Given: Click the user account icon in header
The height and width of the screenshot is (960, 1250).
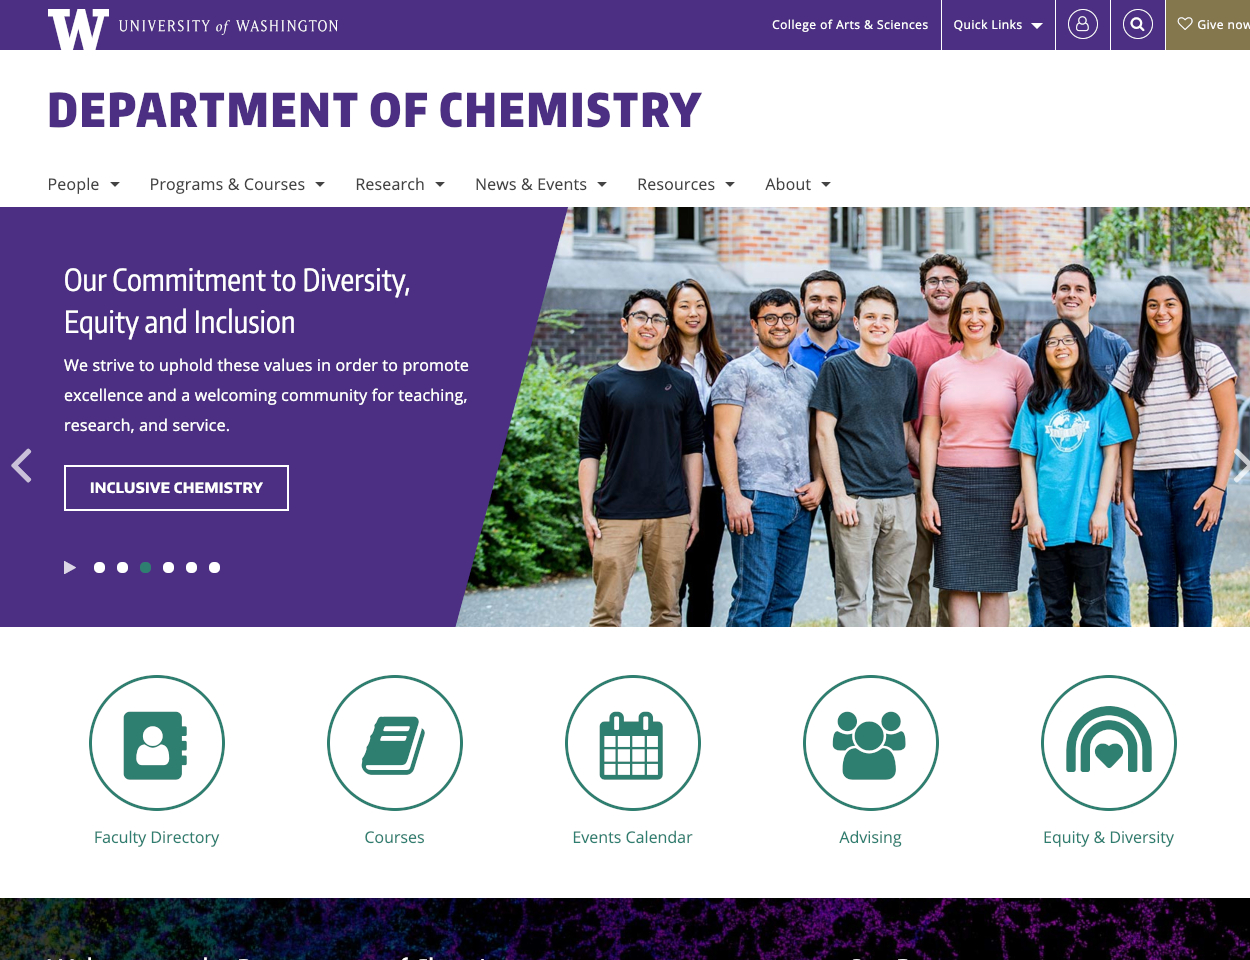Looking at the screenshot, I should (1082, 24).
